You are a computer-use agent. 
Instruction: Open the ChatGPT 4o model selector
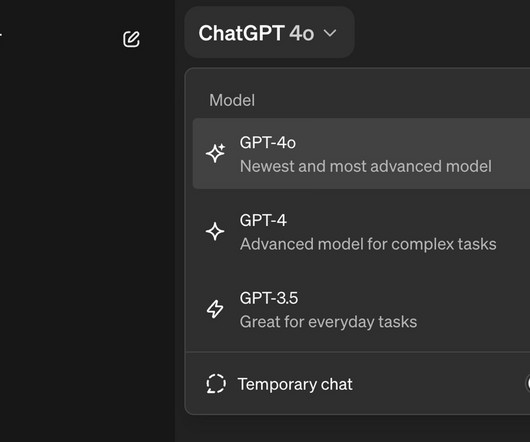[269, 33]
